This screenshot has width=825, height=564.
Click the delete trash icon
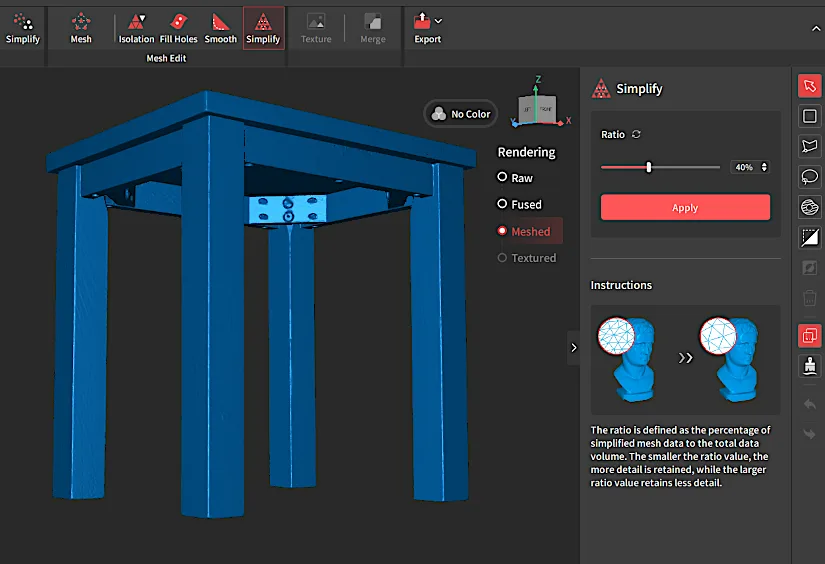(x=810, y=298)
